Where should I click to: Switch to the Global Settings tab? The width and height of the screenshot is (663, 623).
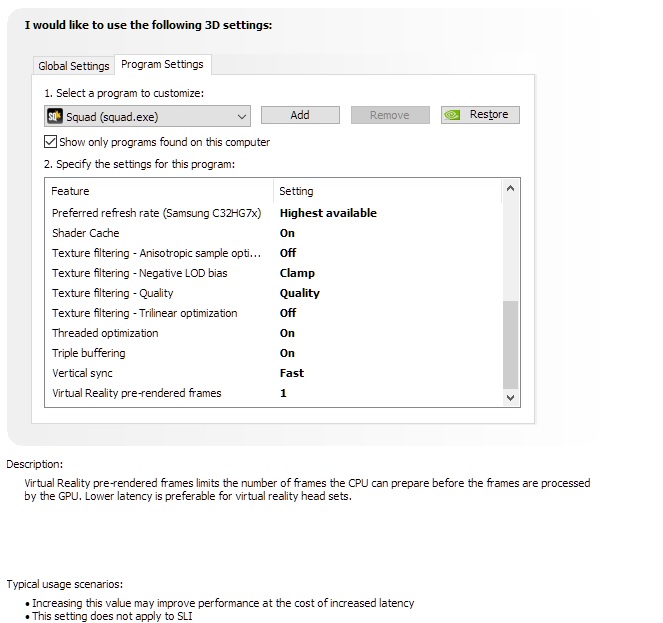(73, 66)
